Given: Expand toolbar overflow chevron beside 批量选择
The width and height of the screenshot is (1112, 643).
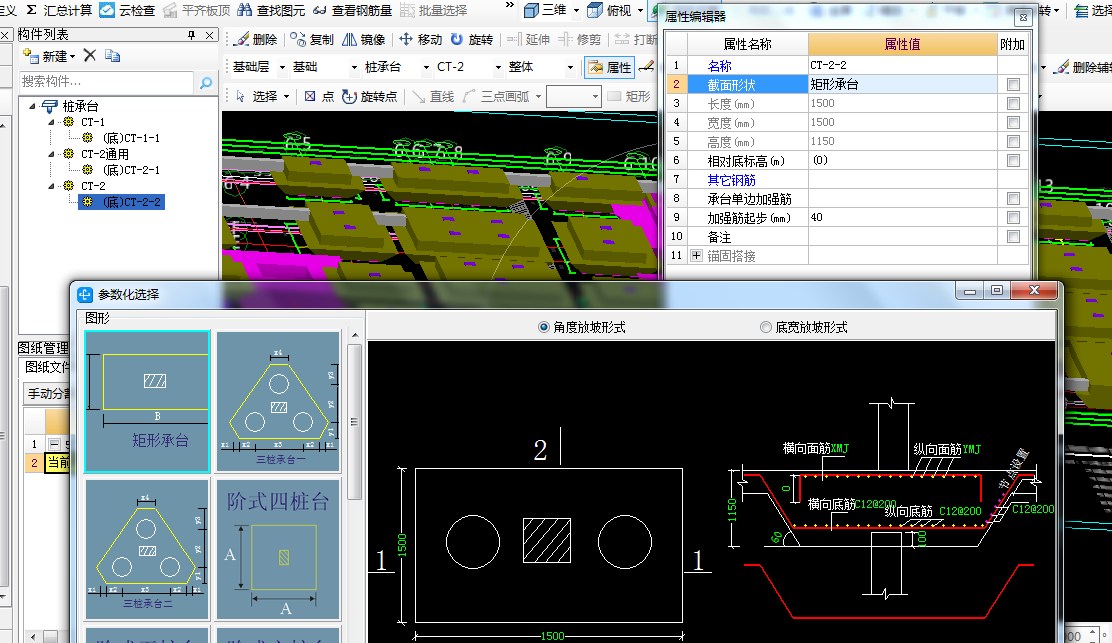Looking at the screenshot, I should [x=509, y=6].
